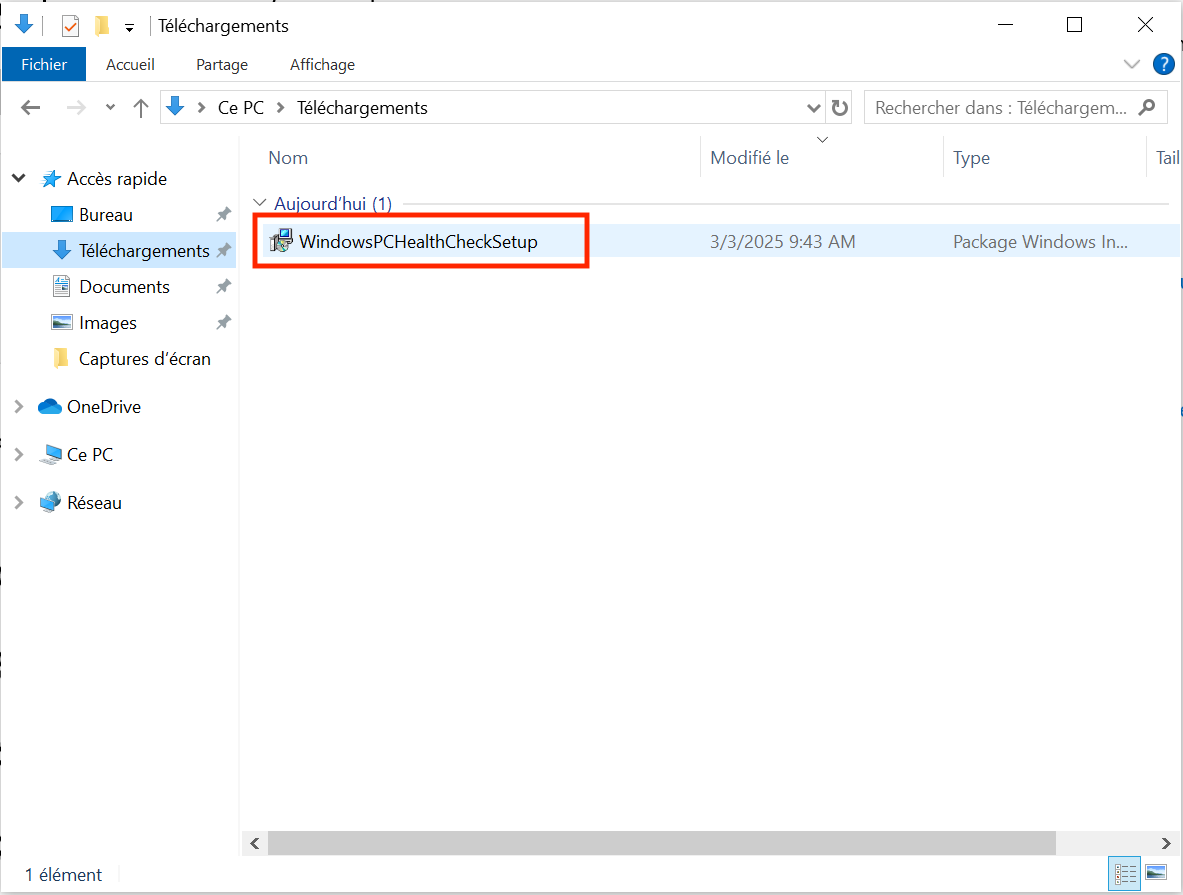Go forward with the right arrow

click(75, 108)
